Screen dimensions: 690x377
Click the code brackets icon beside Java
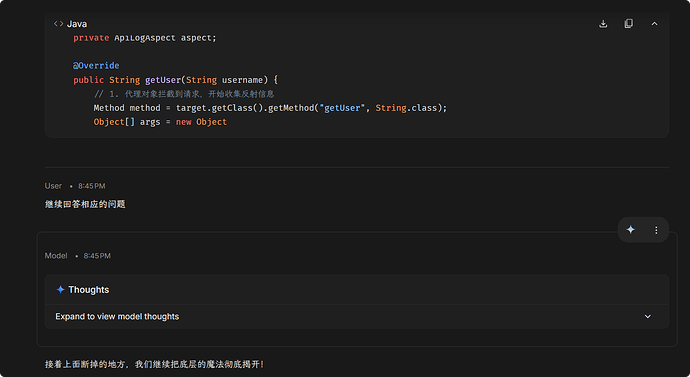(58, 24)
